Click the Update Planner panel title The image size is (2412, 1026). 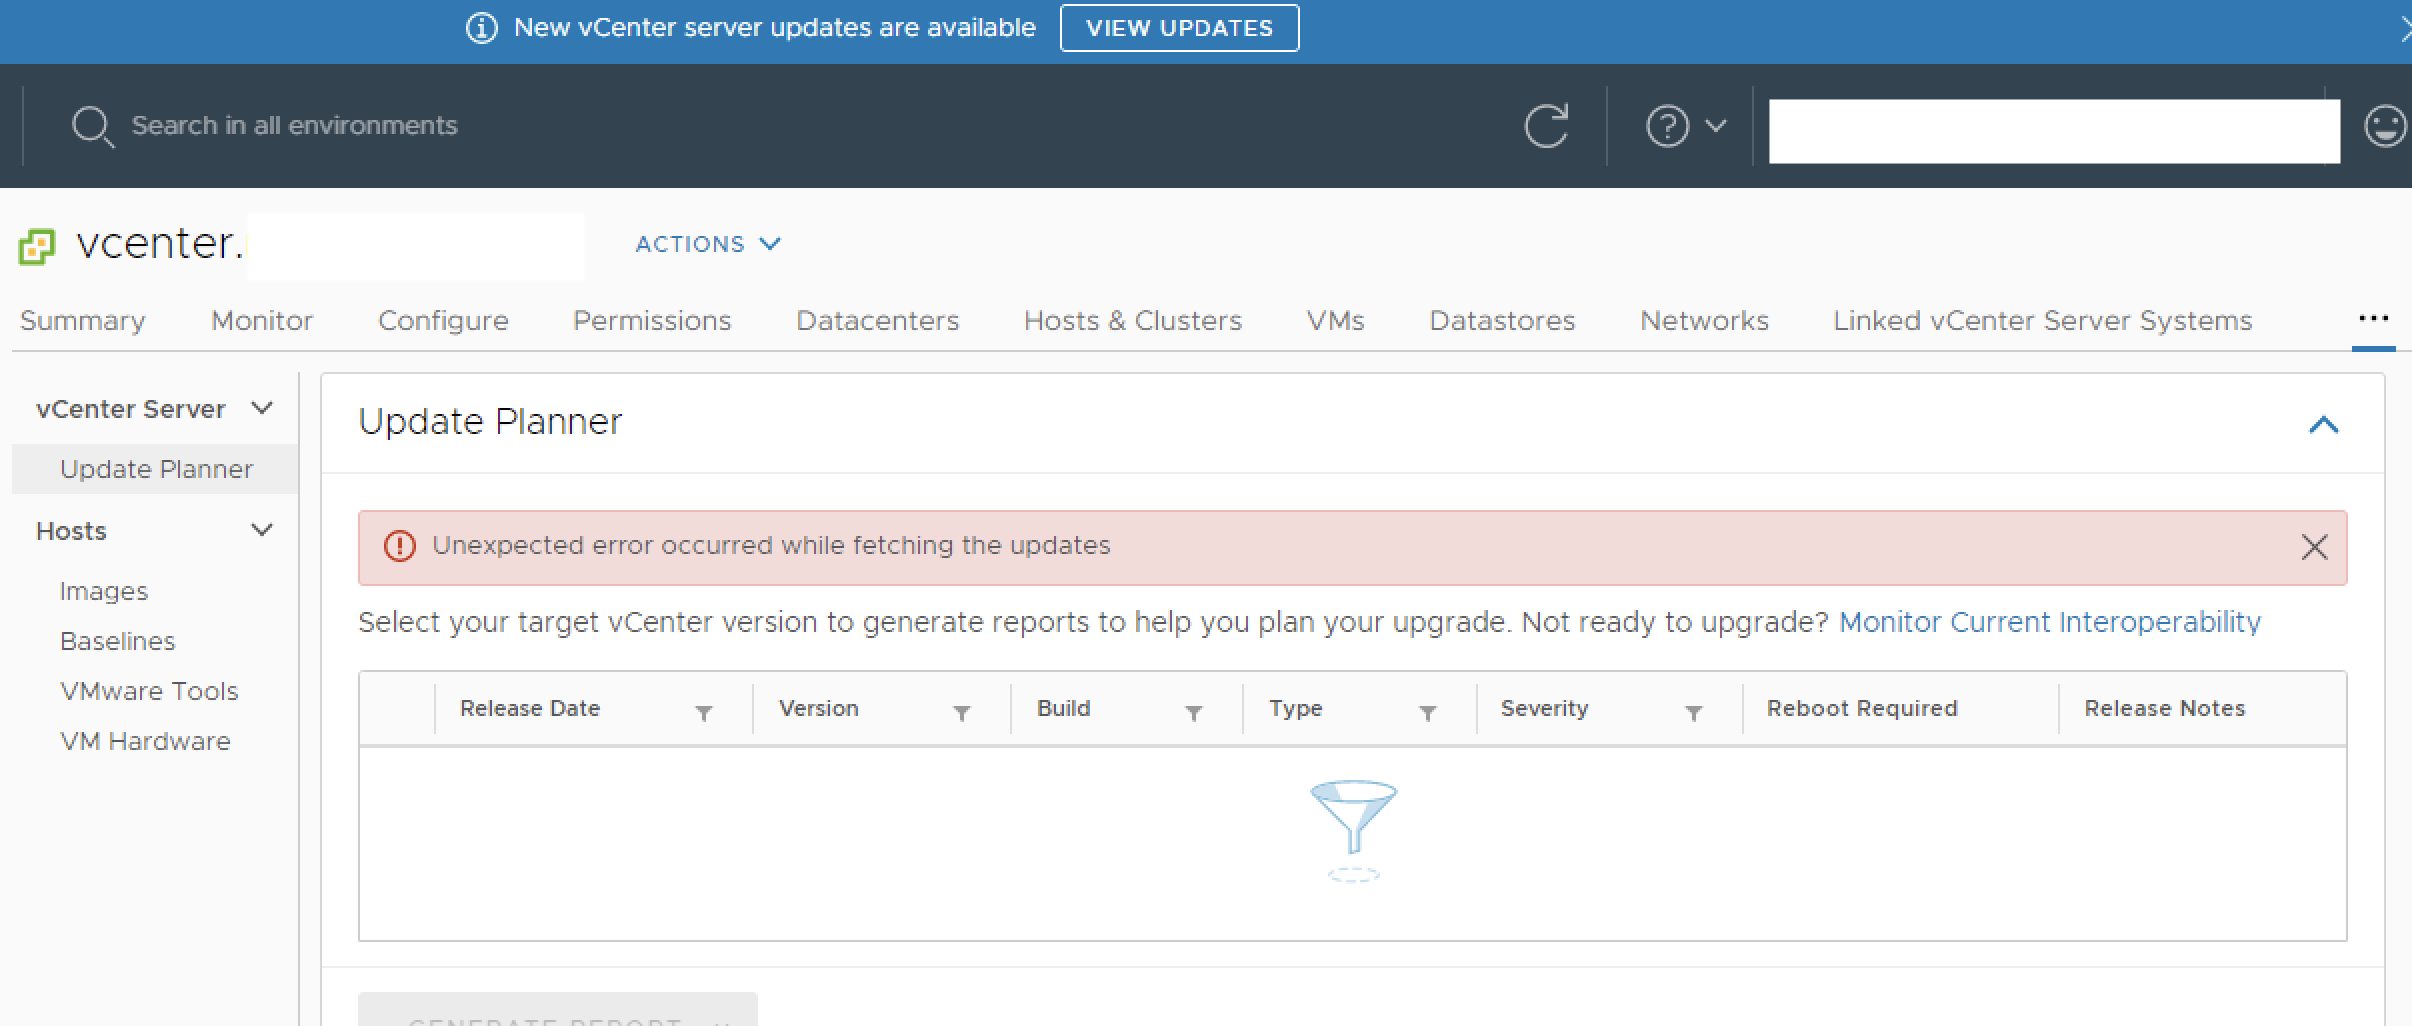tap(490, 422)
